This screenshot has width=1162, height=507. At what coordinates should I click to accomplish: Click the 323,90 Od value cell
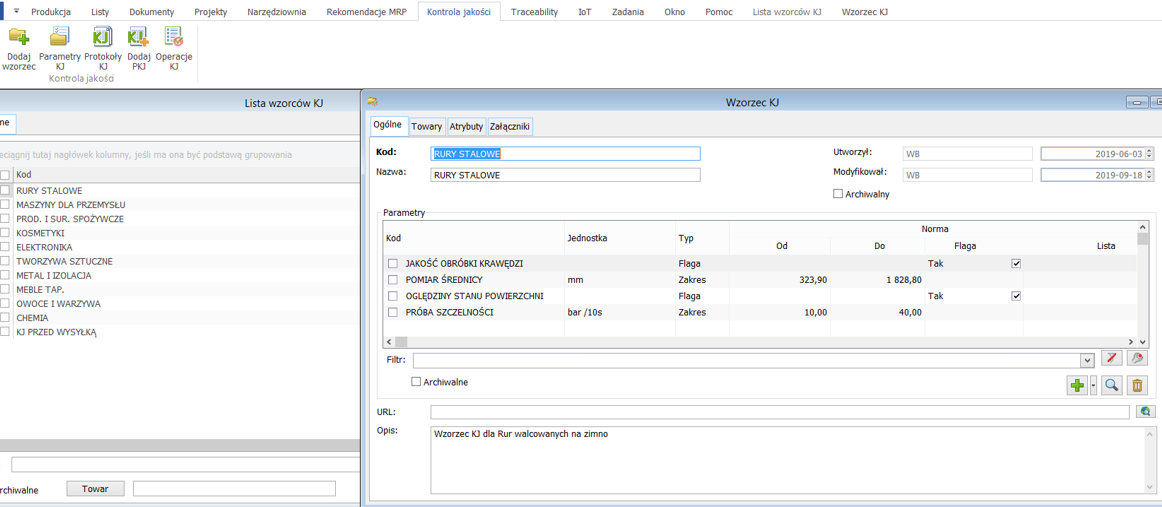coord(780,279)
